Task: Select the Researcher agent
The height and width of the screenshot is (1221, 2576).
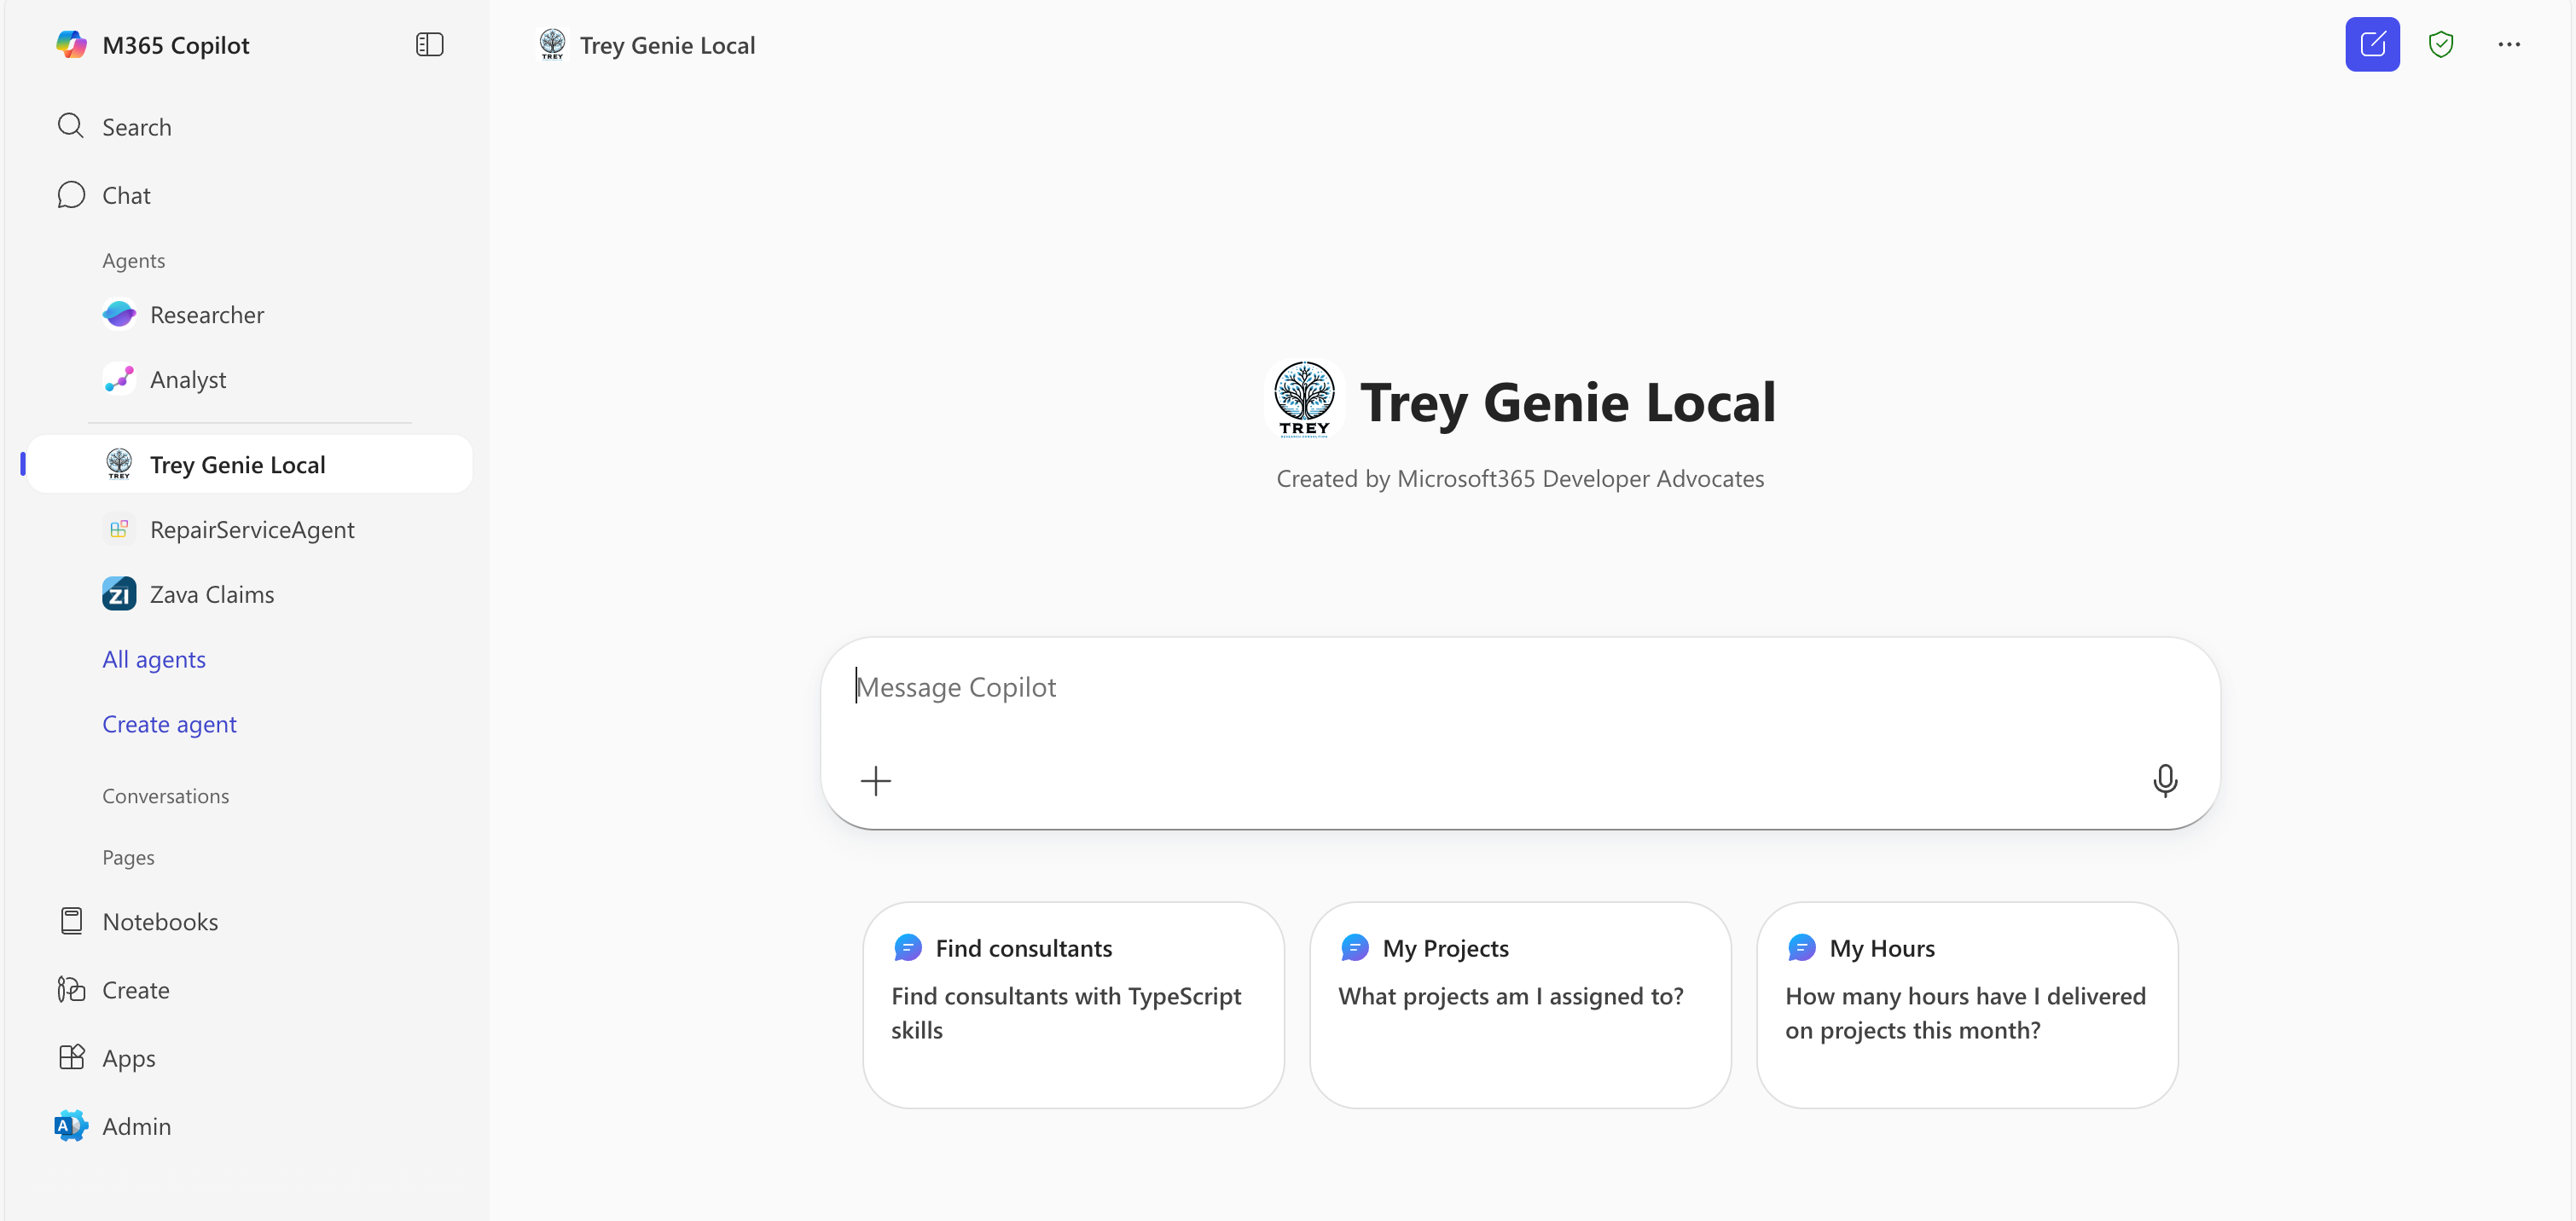Action: [207, 314]
